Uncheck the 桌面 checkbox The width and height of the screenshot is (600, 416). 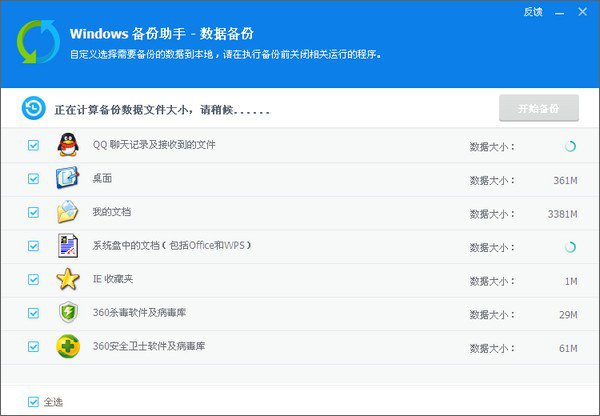(x=33, y=179)
